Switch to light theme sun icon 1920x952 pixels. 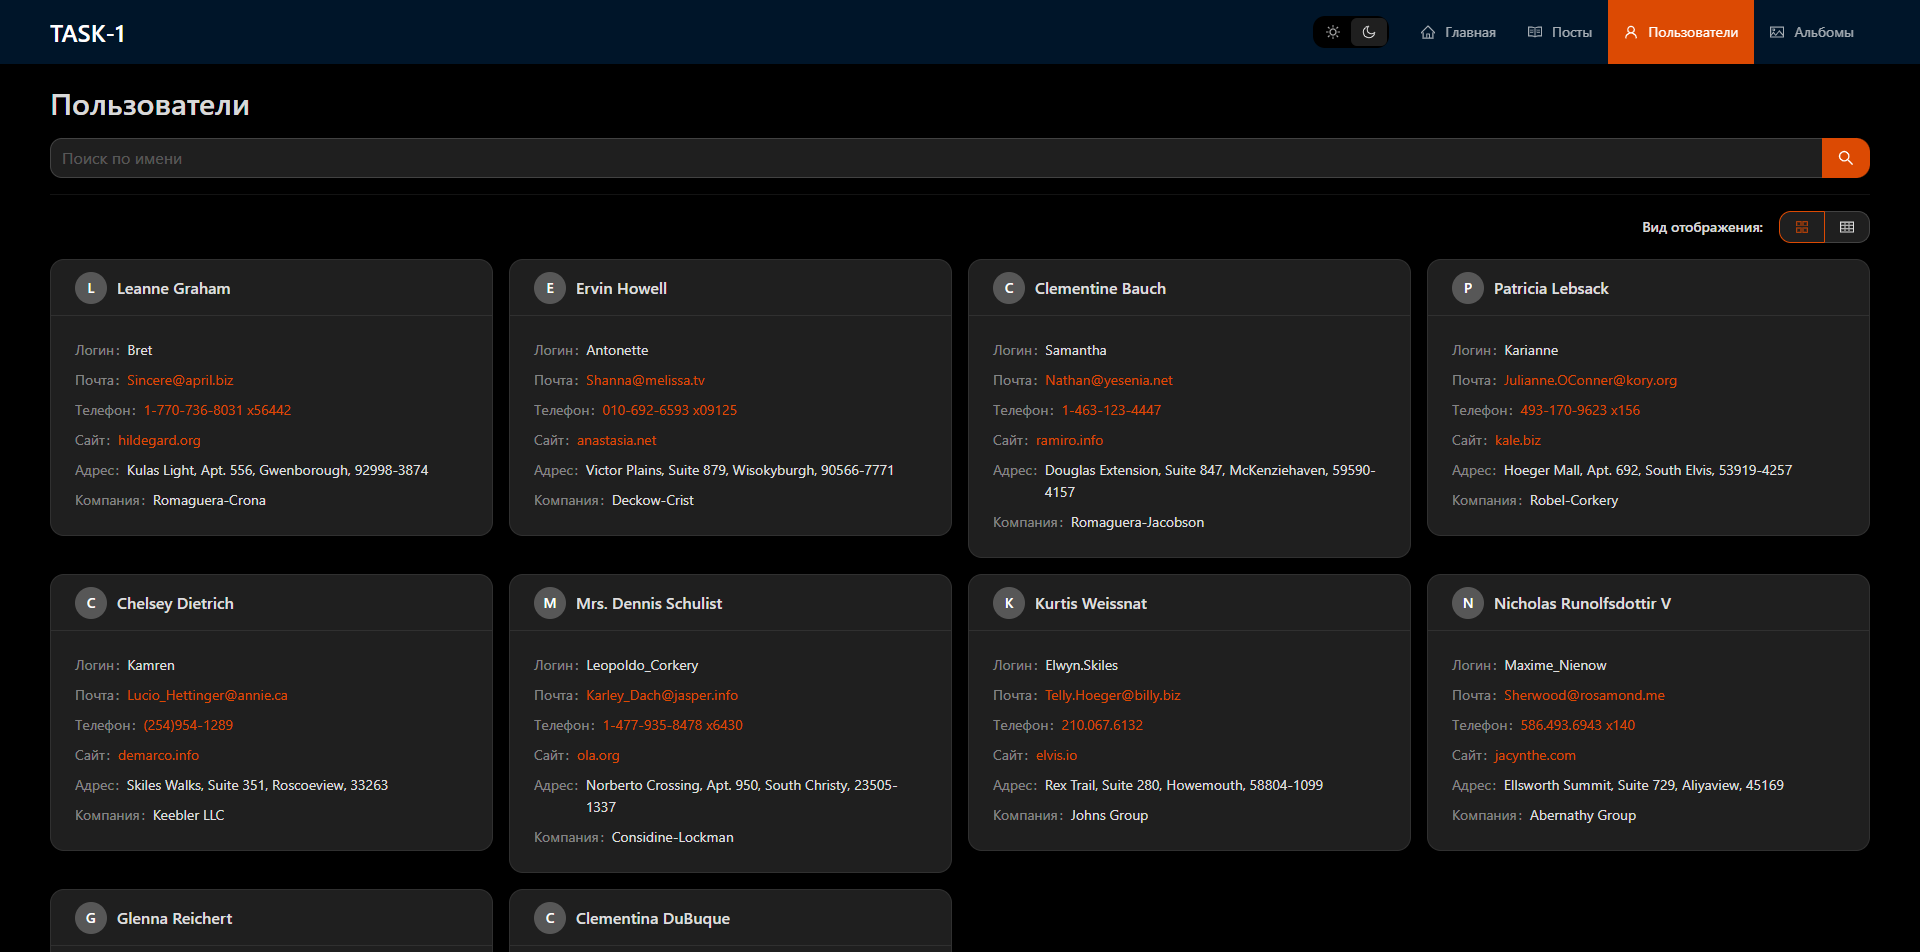pyautogui.click(x=1333, y=32)
